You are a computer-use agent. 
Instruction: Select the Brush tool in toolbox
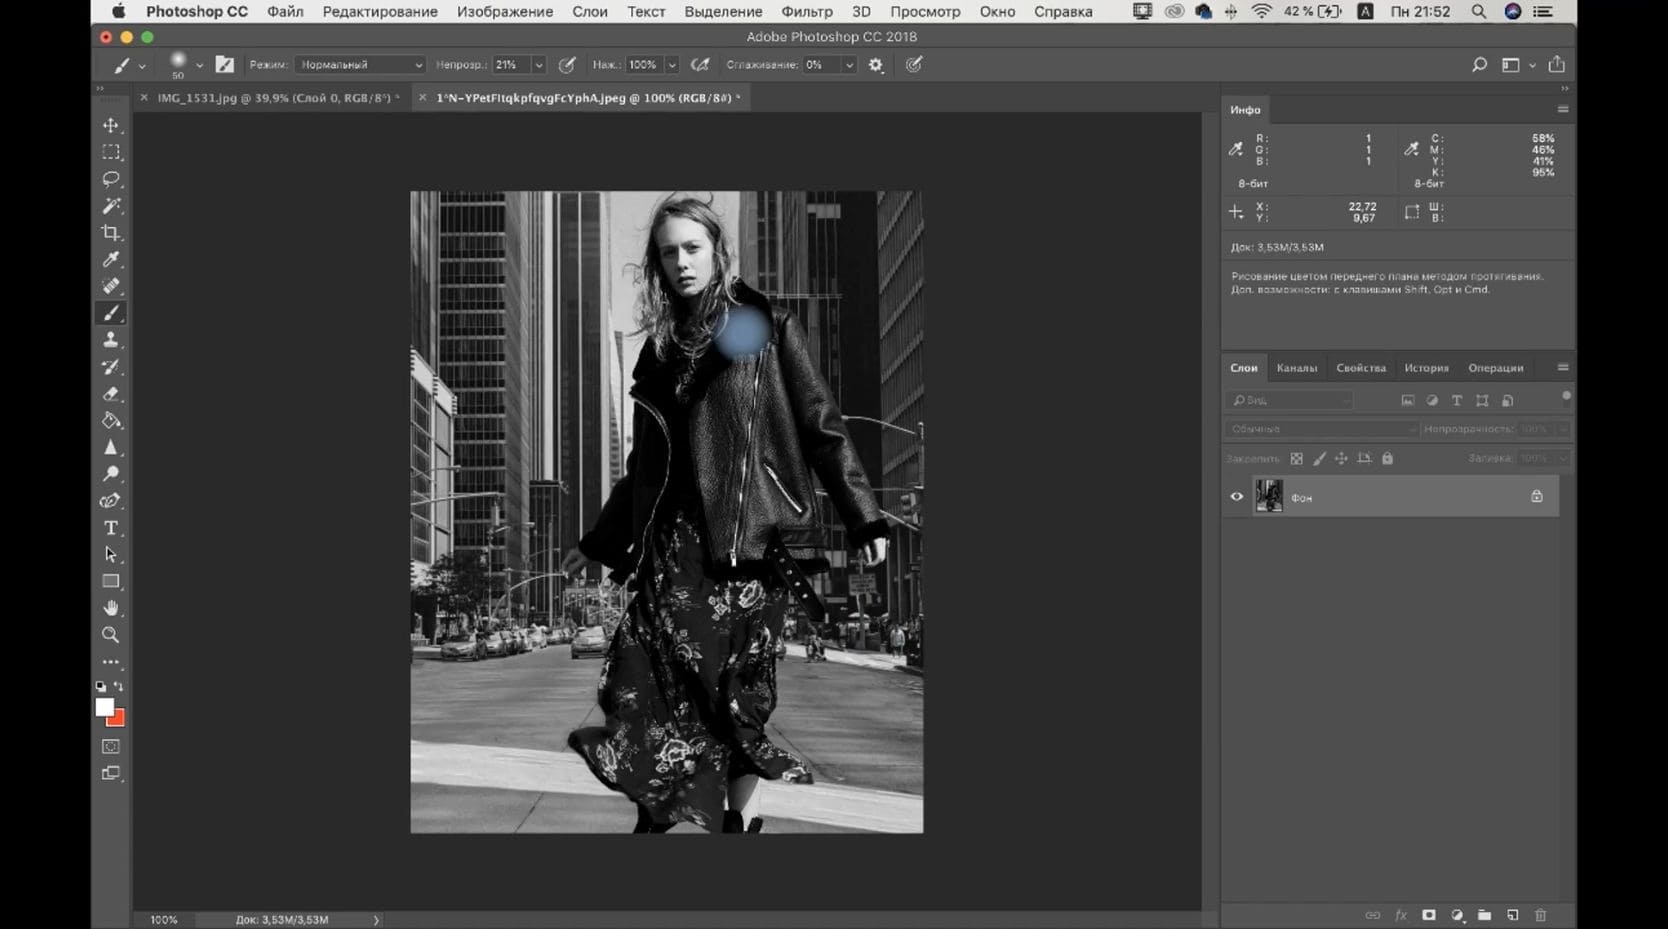coord(111,313)
